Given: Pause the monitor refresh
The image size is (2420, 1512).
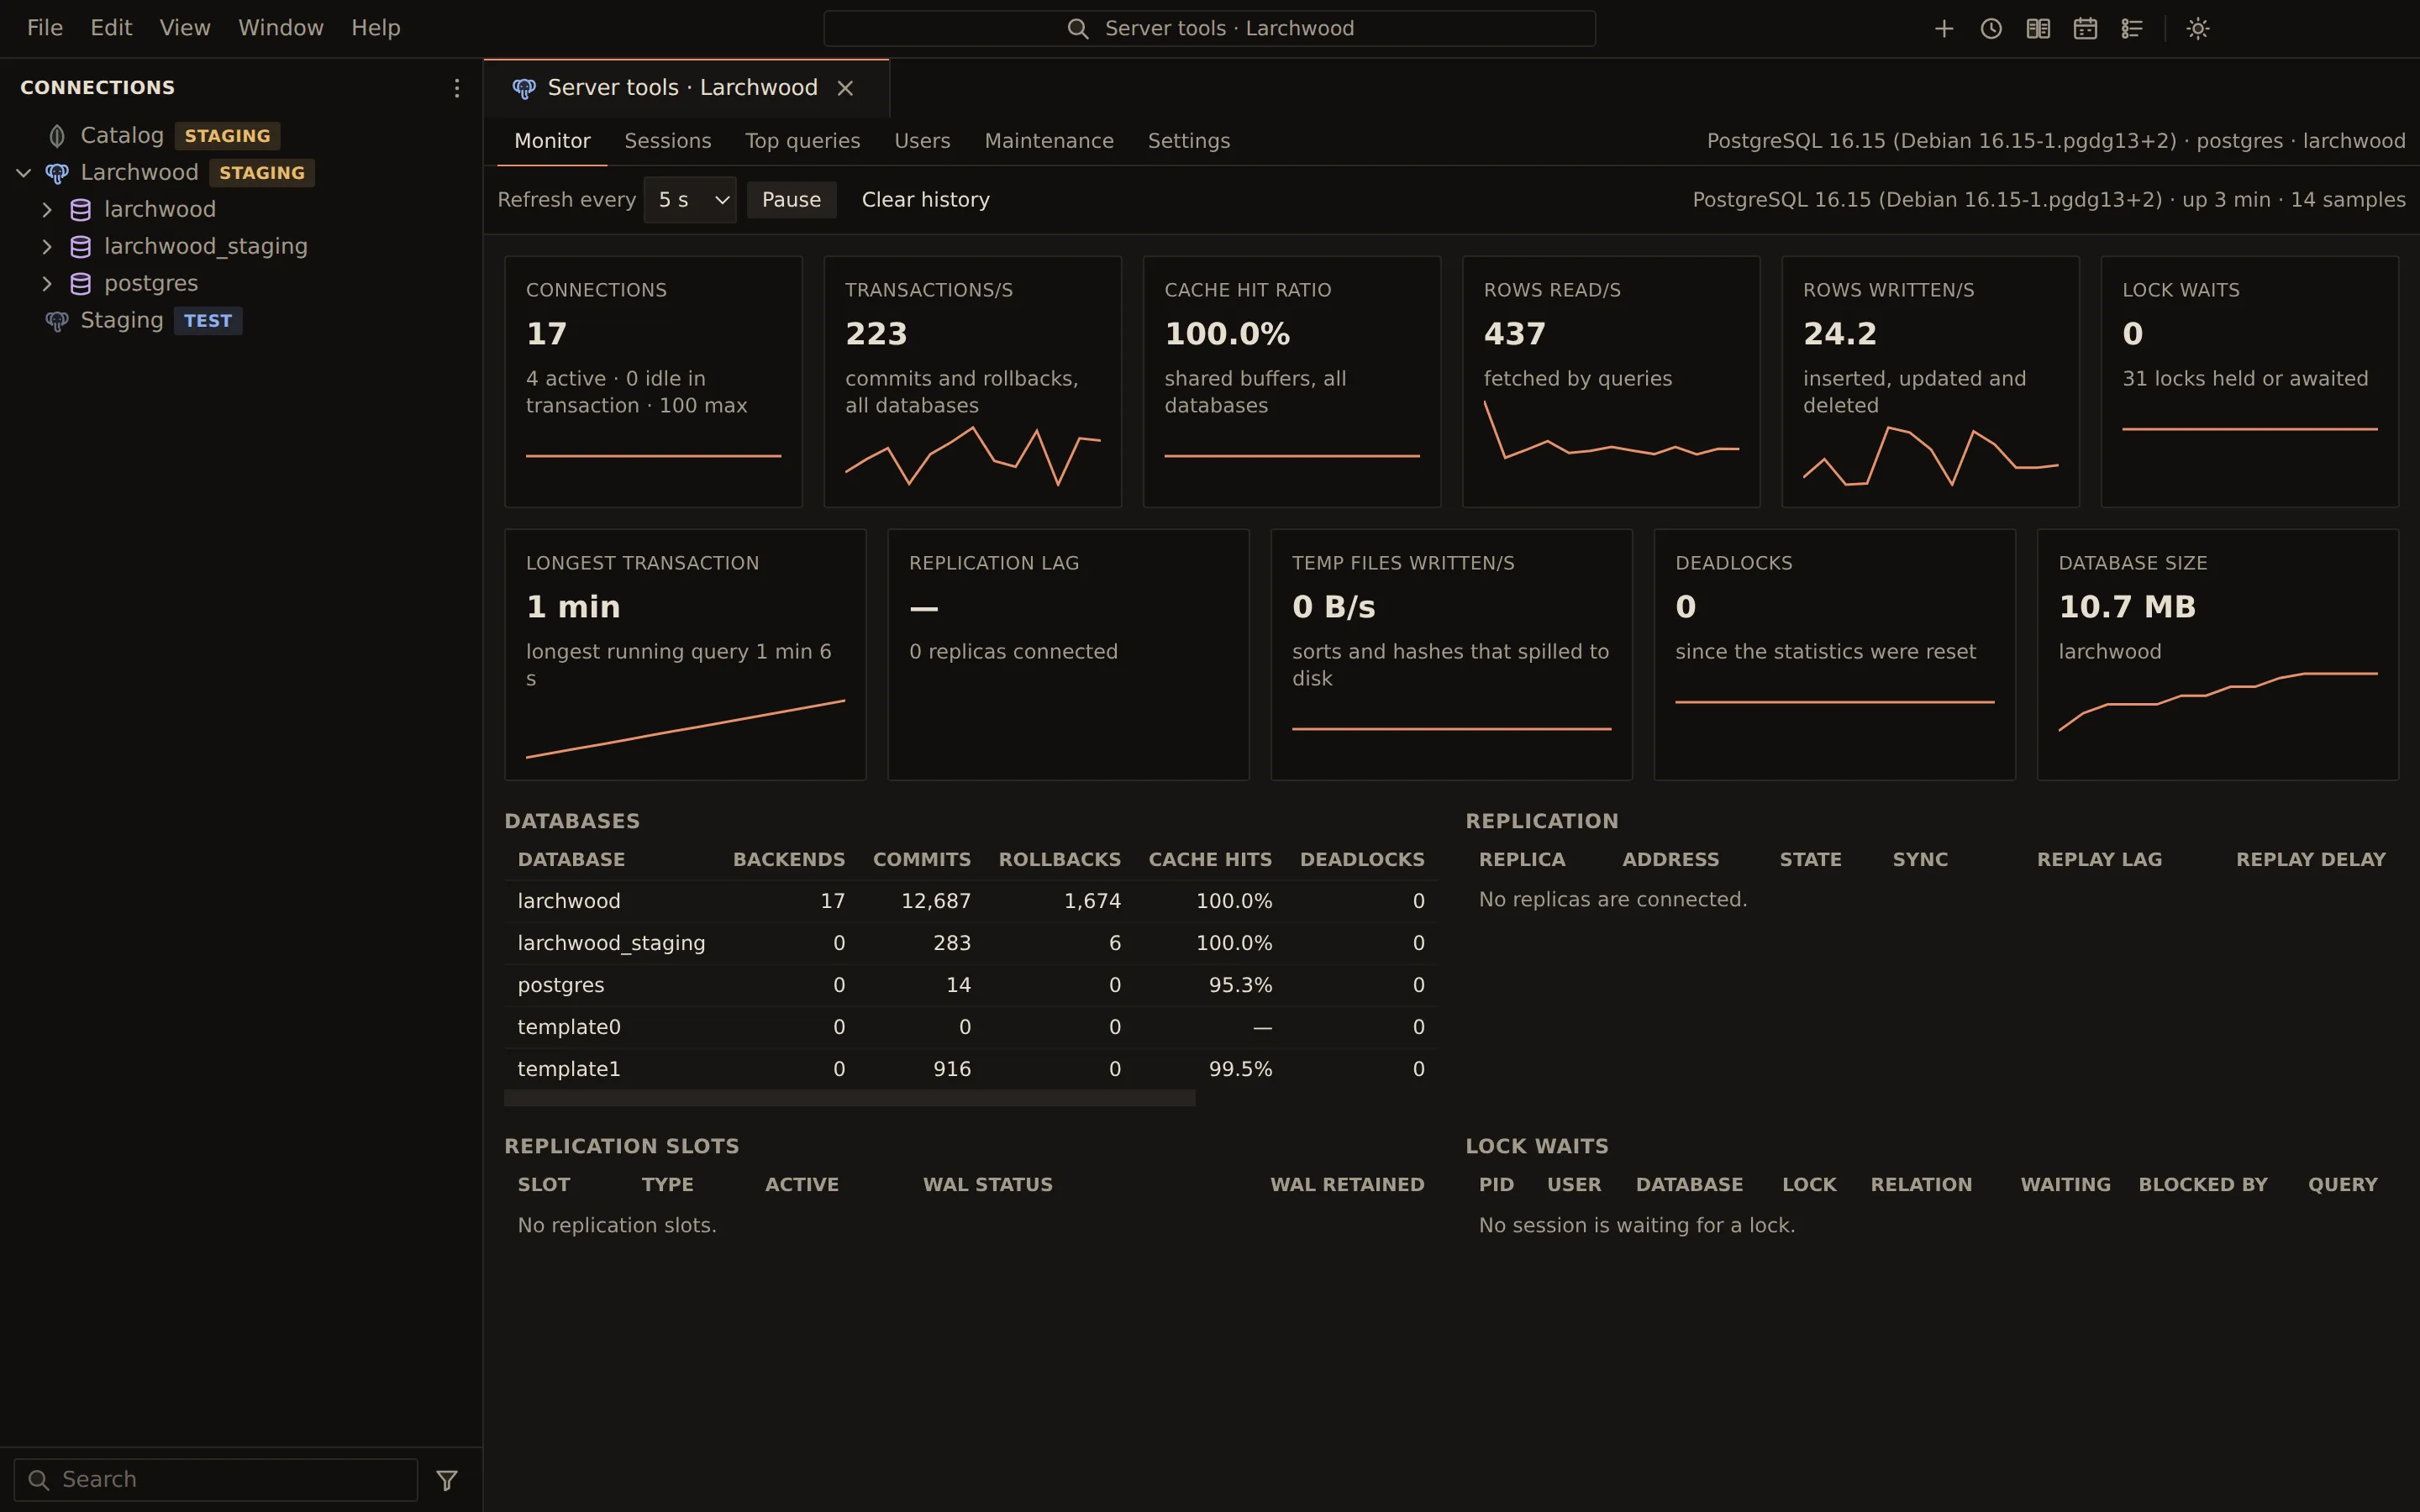Looking at the screenshot, I should pyautogui.click(x=791, y=200).
